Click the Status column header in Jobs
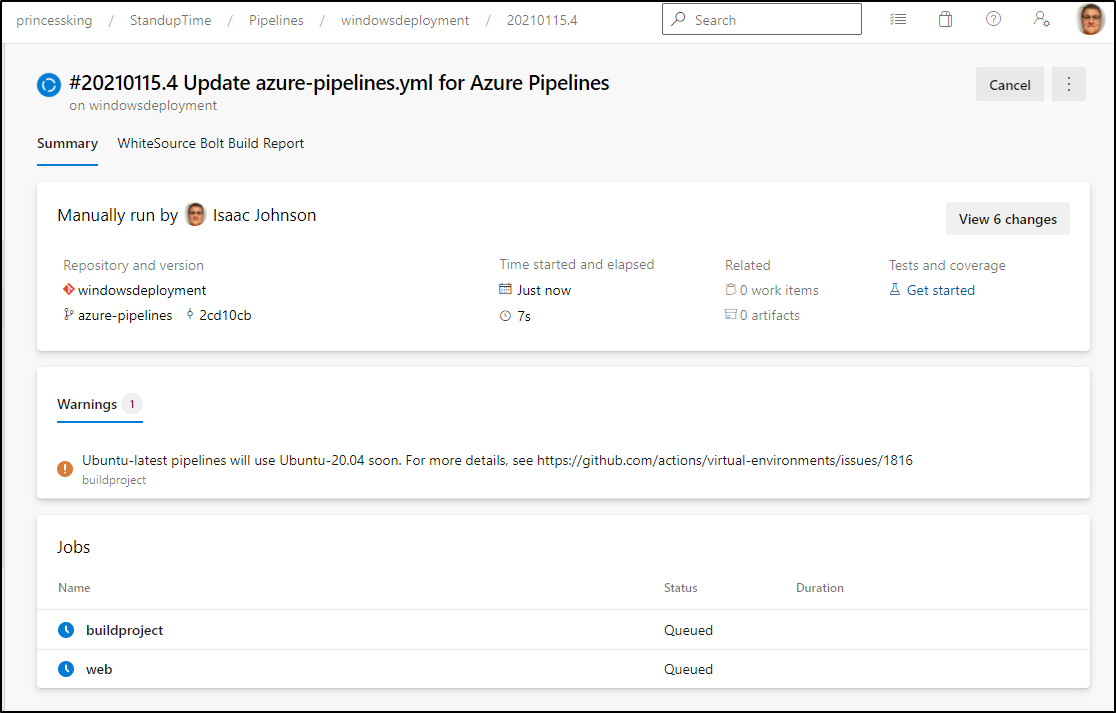 click(x=680, y=588)
